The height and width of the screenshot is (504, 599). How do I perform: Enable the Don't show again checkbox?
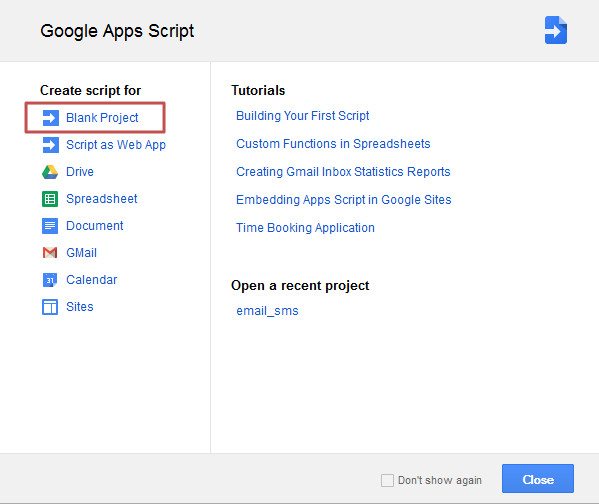387,480
